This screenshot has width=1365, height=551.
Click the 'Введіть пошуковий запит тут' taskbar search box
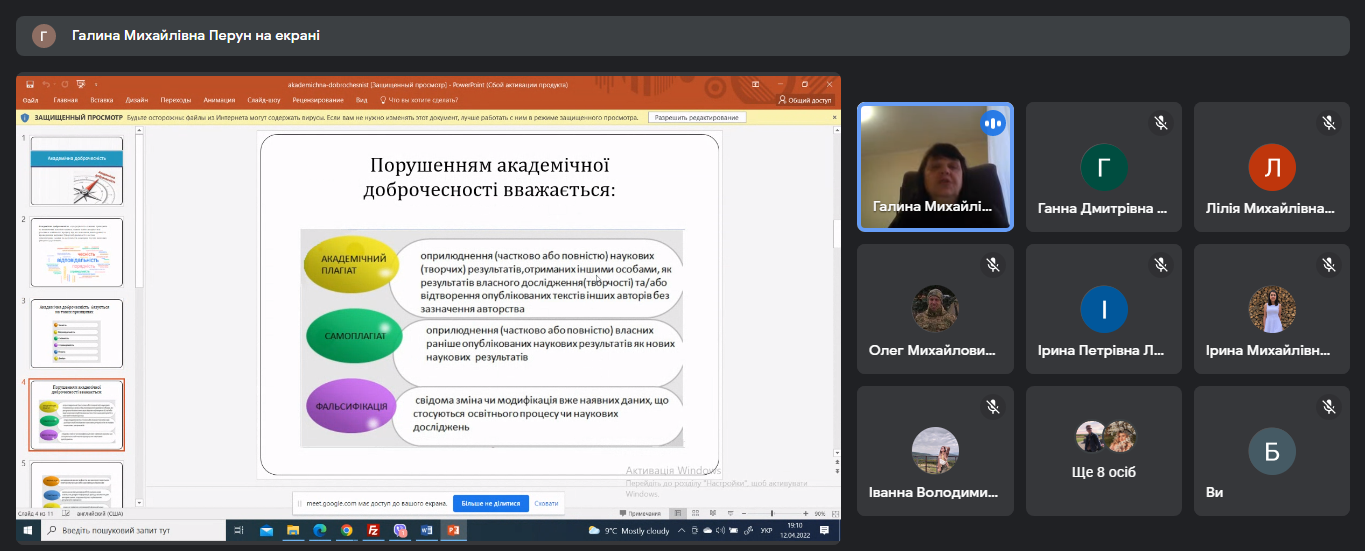pos(132,530)
